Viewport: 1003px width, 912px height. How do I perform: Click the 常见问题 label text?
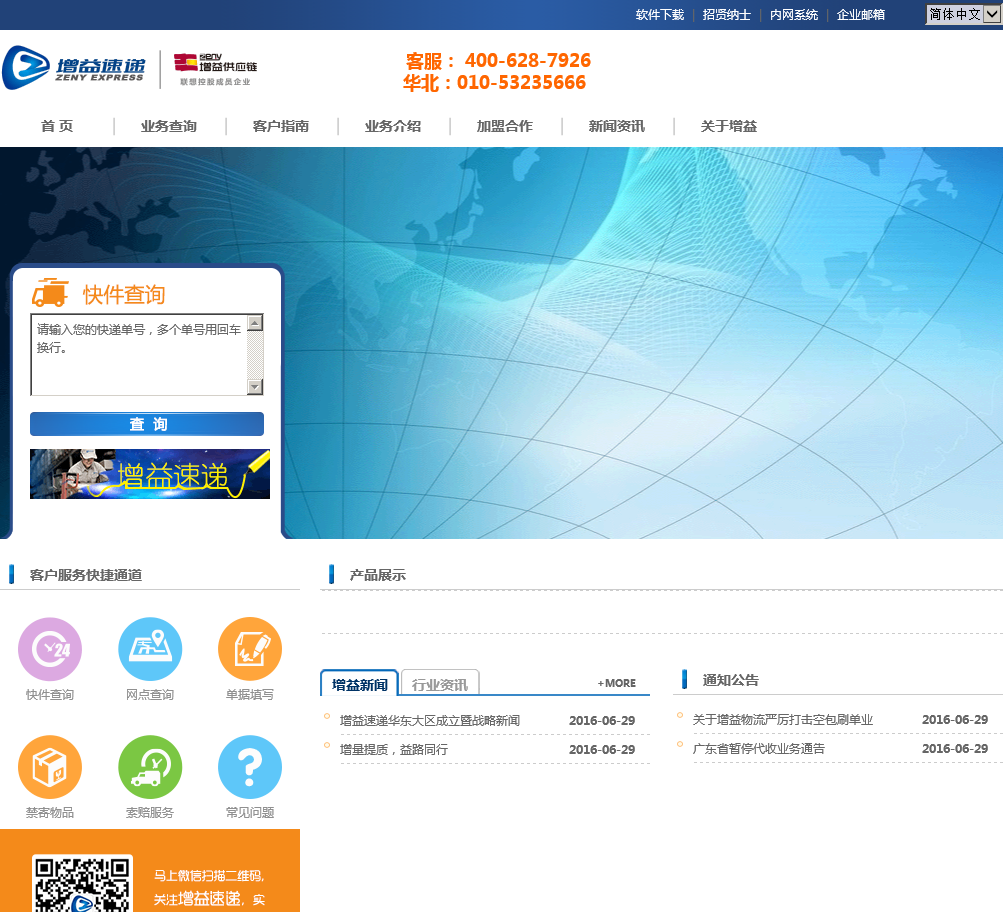[250, 812]
